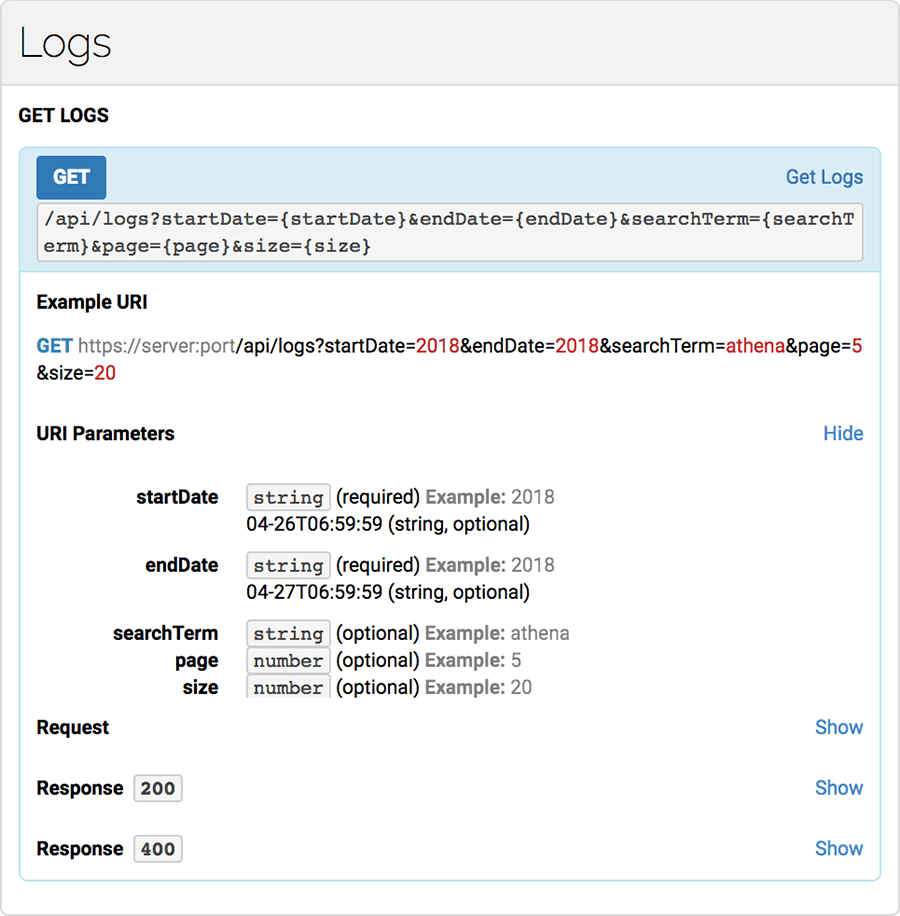Image resolution: width=900 pixels, height=916 pixels.
Task: Click the string type badge for startDate
Action: pos(288,497)
